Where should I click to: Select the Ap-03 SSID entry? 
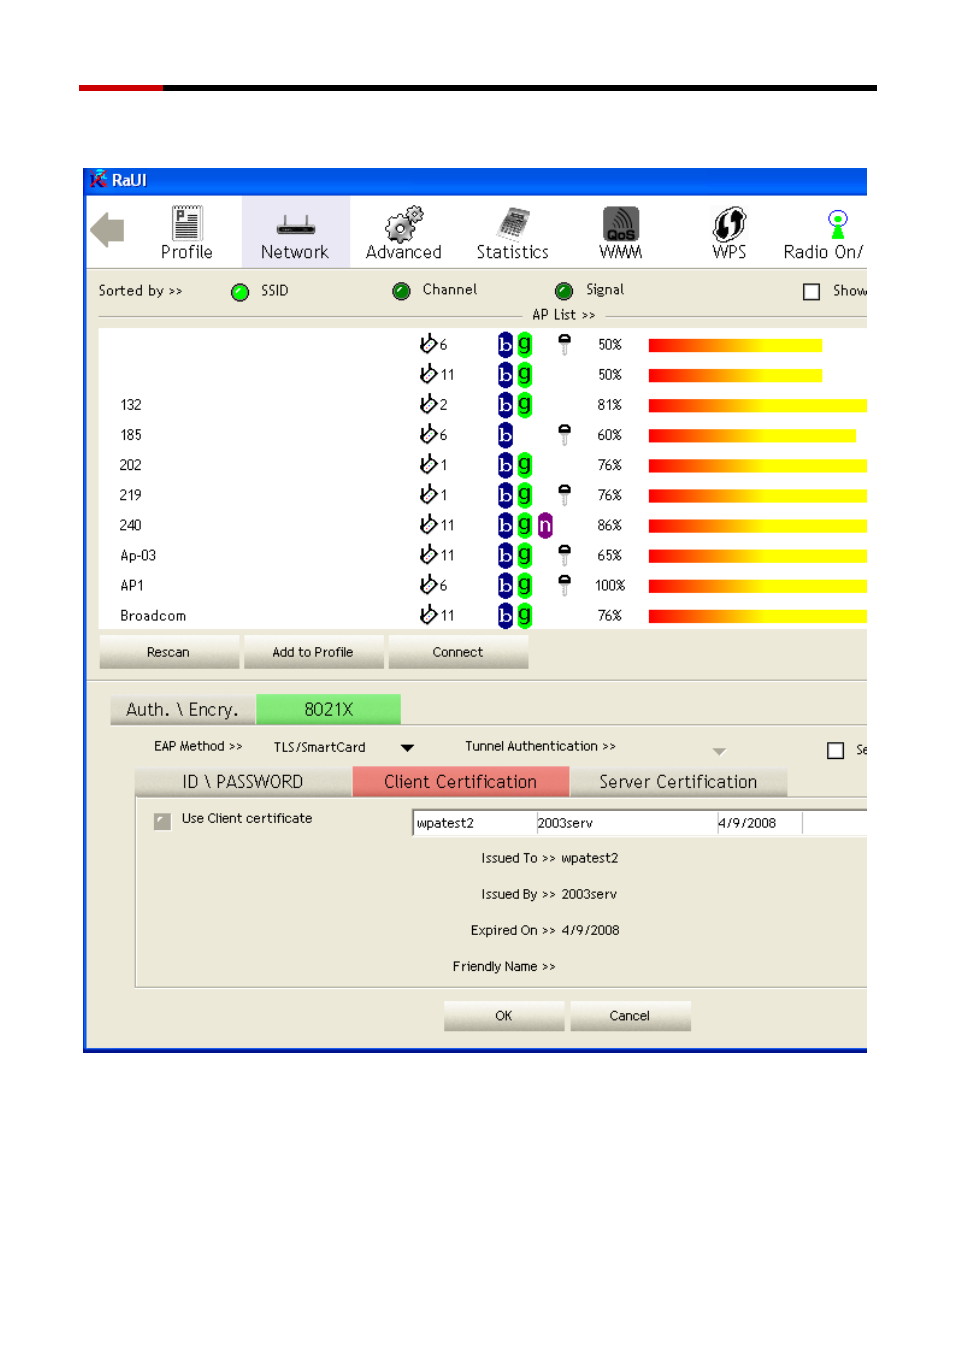point(138,556)
